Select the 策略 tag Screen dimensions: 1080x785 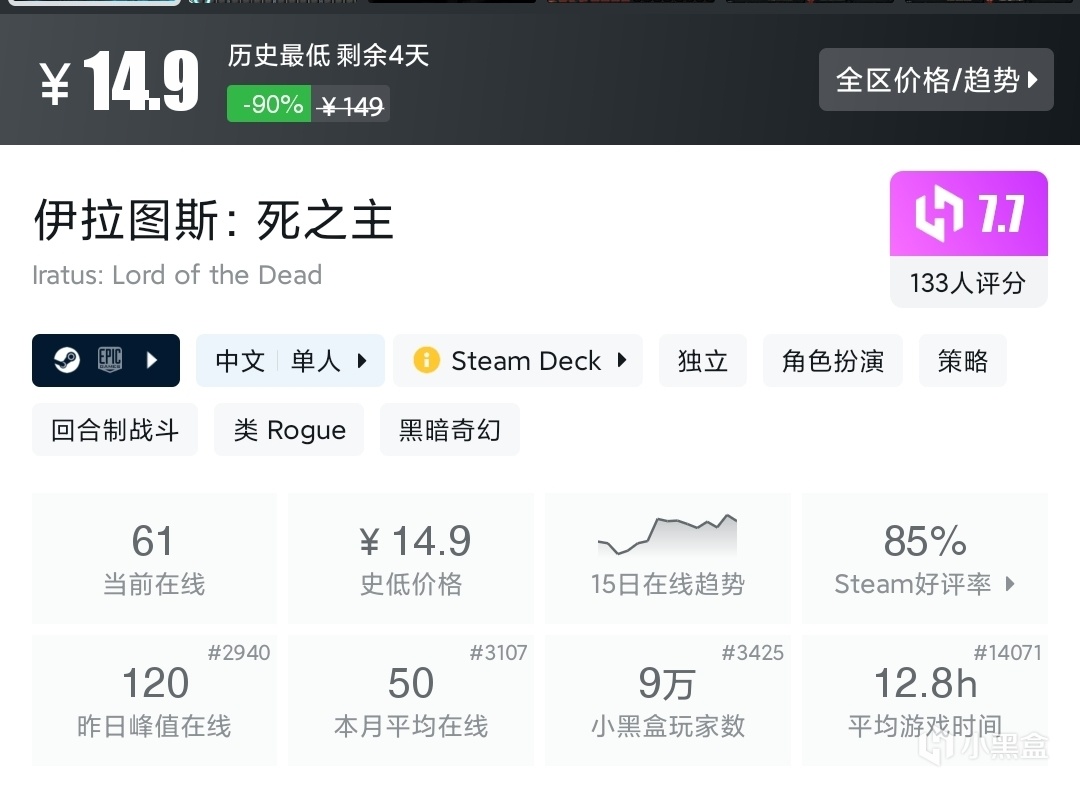point(962,360)
